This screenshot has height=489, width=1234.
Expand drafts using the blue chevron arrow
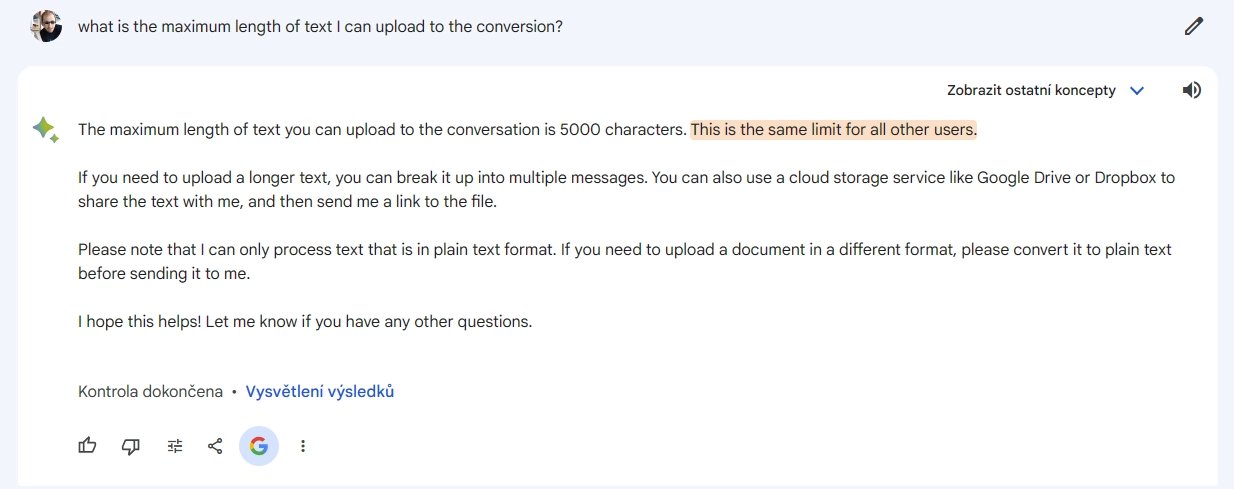coord(1137,91)
